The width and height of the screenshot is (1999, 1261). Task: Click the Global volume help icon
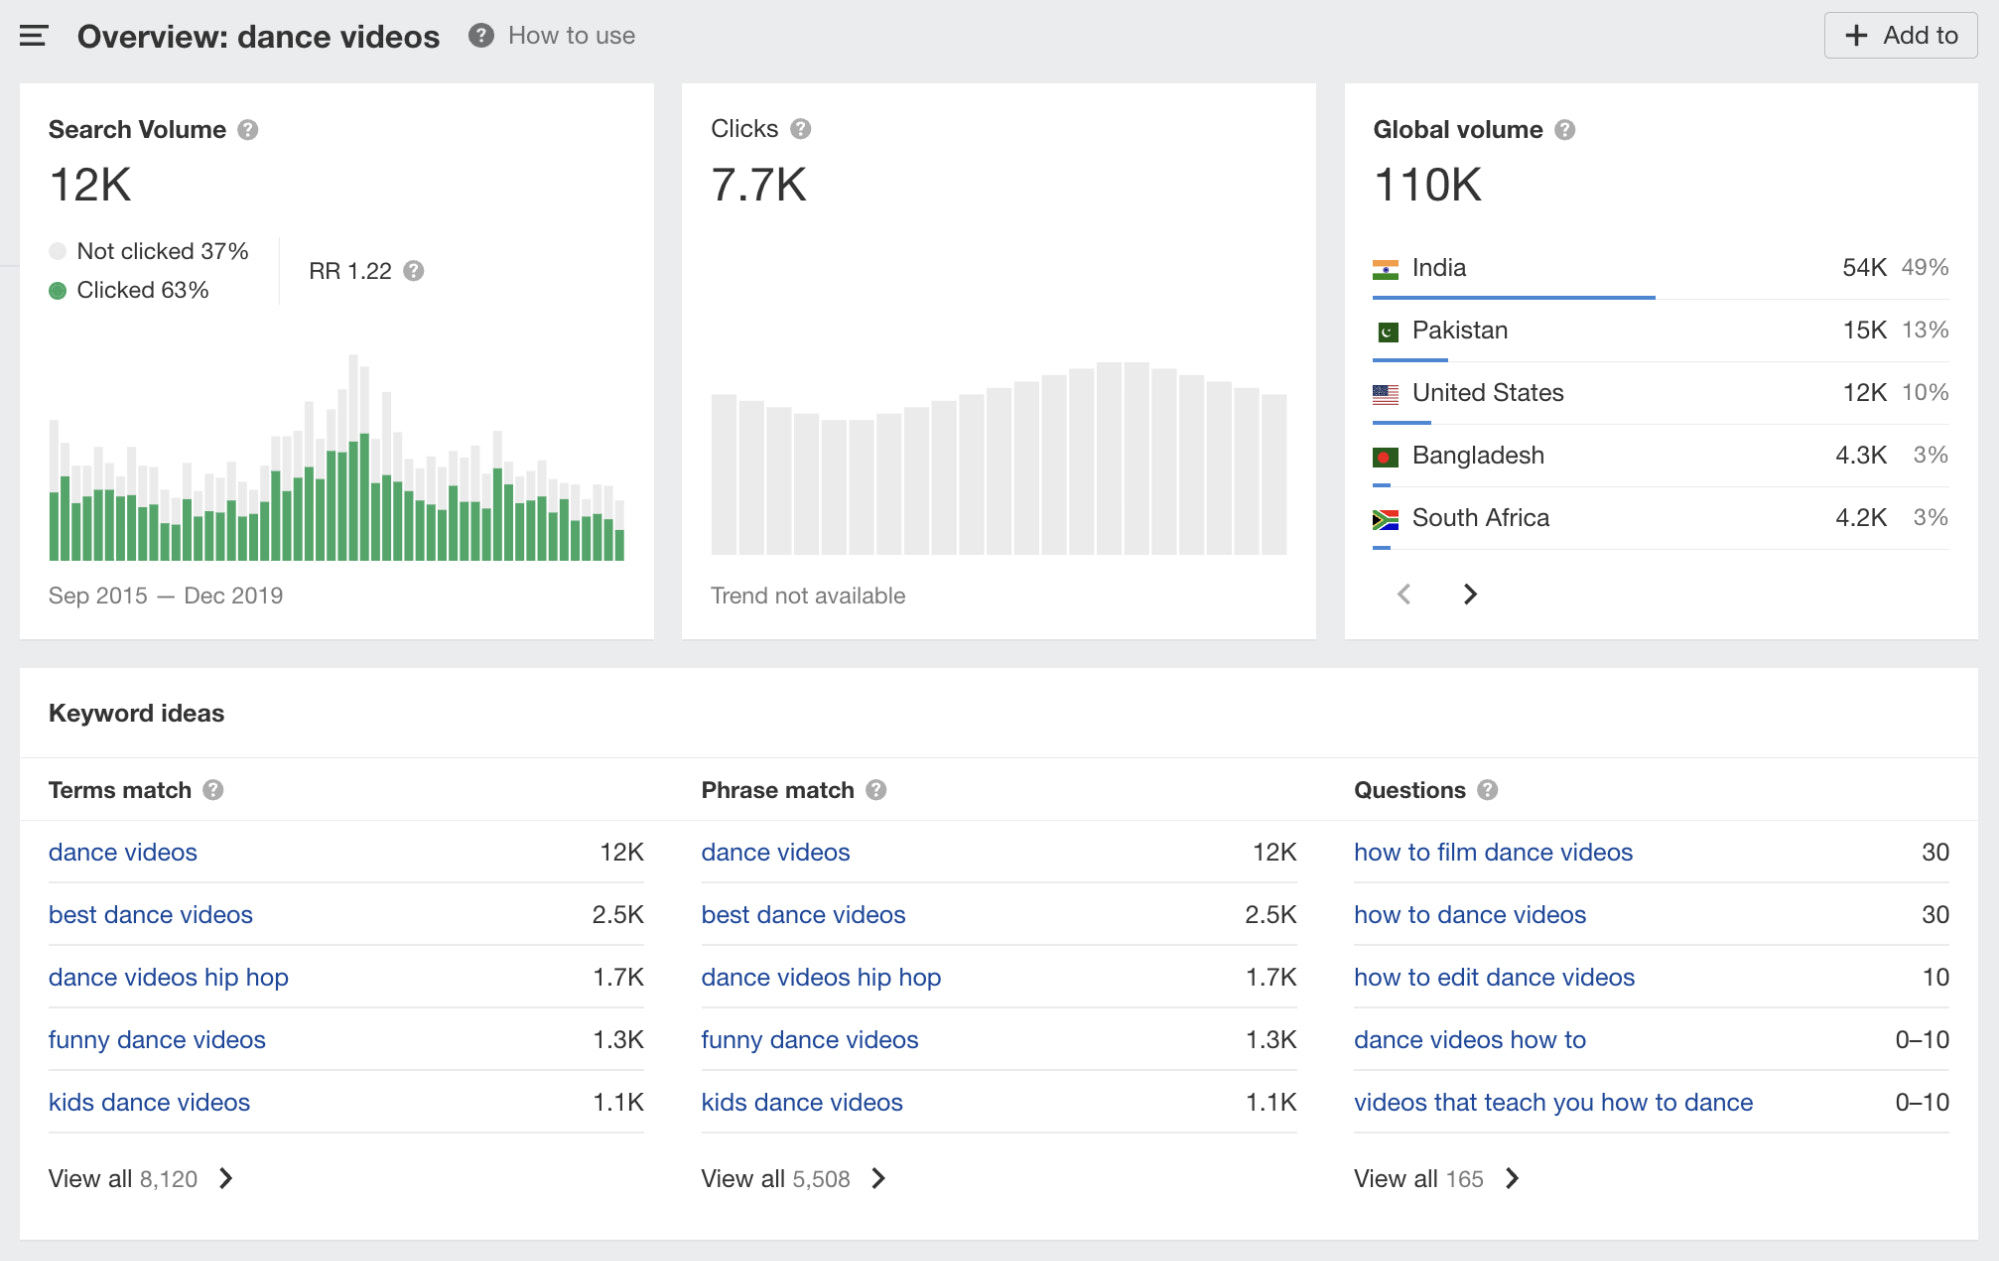tap(1565, 130)
